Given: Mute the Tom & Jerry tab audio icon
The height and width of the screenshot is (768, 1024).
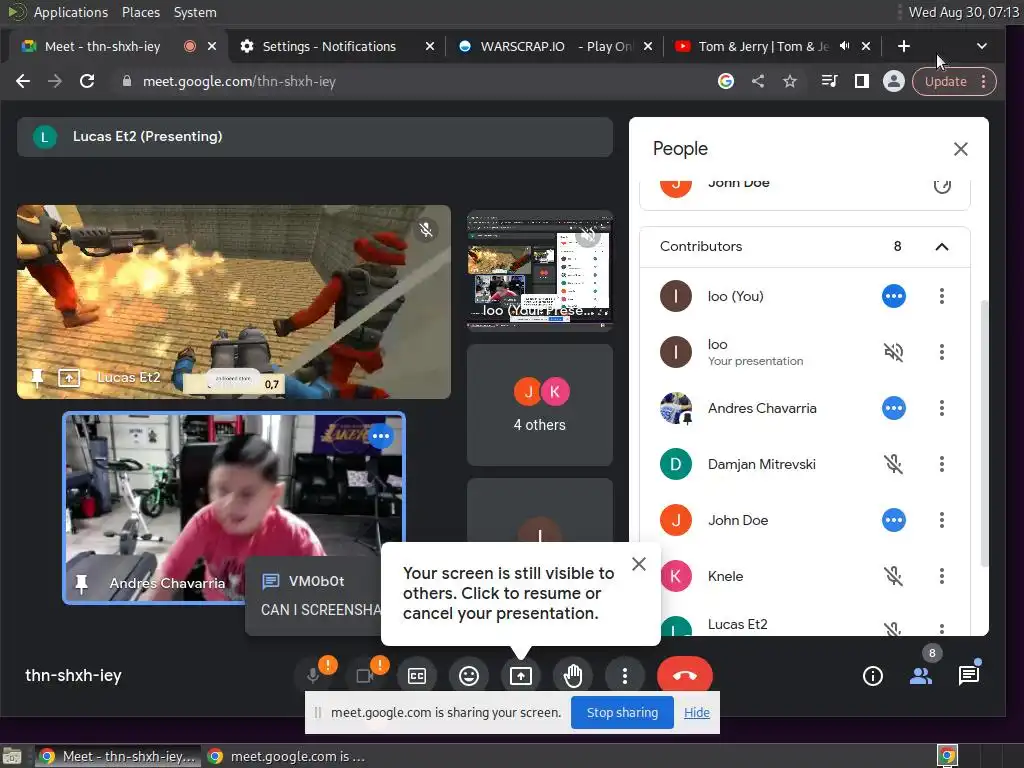Looking at the screenshot, I should click(844, 46).
